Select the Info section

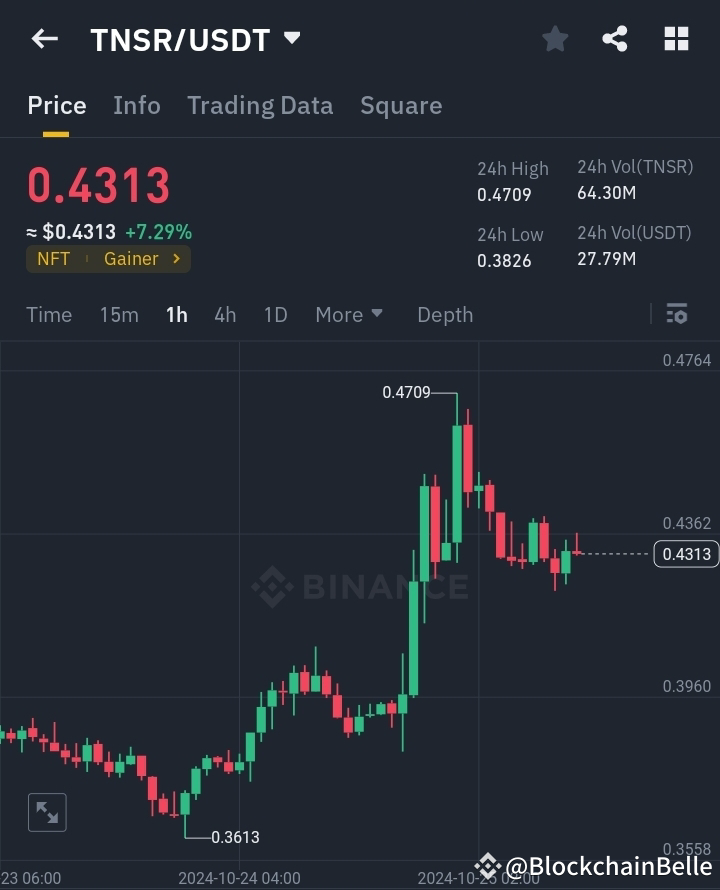click(x=137, y=105)
